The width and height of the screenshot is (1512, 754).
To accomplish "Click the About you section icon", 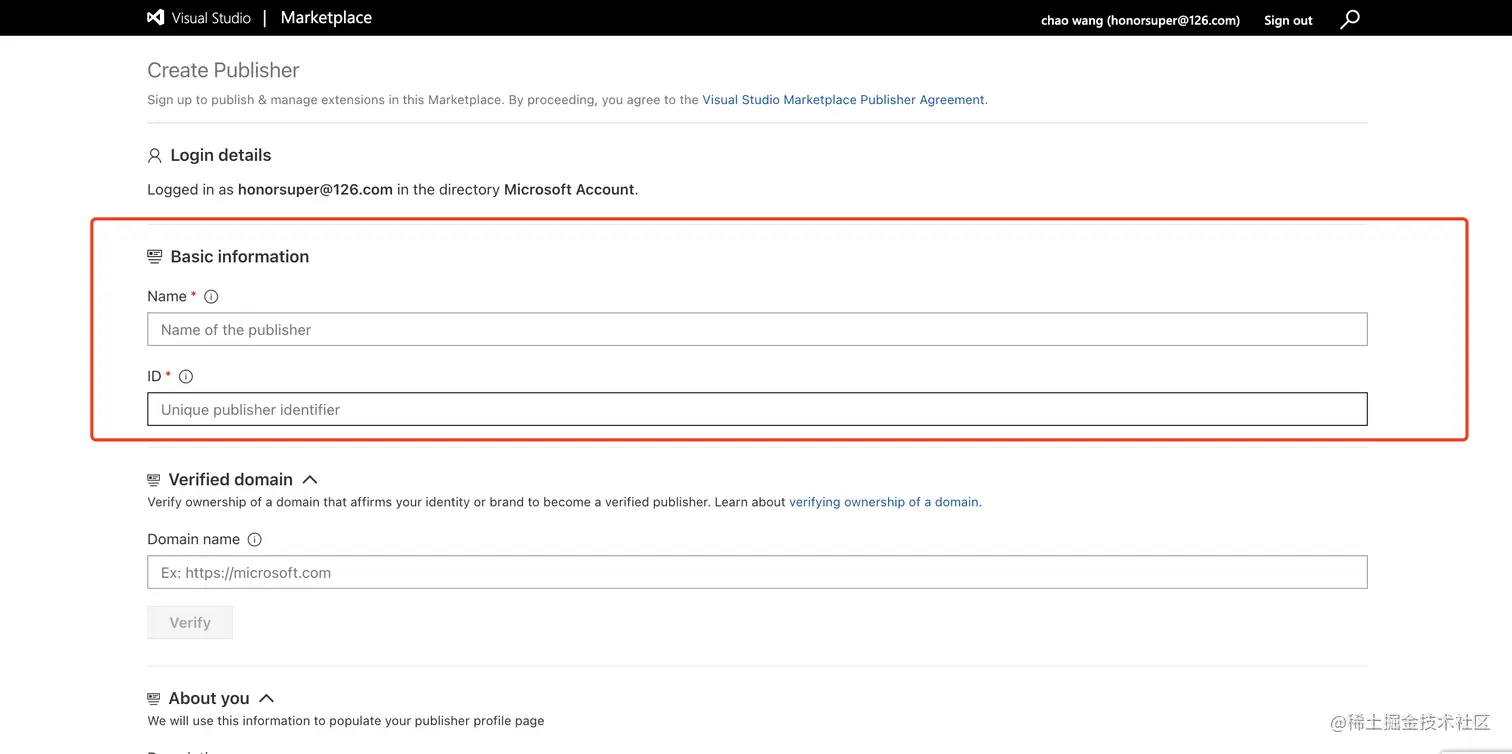I will pyautogui.click(x=153, y=698).
